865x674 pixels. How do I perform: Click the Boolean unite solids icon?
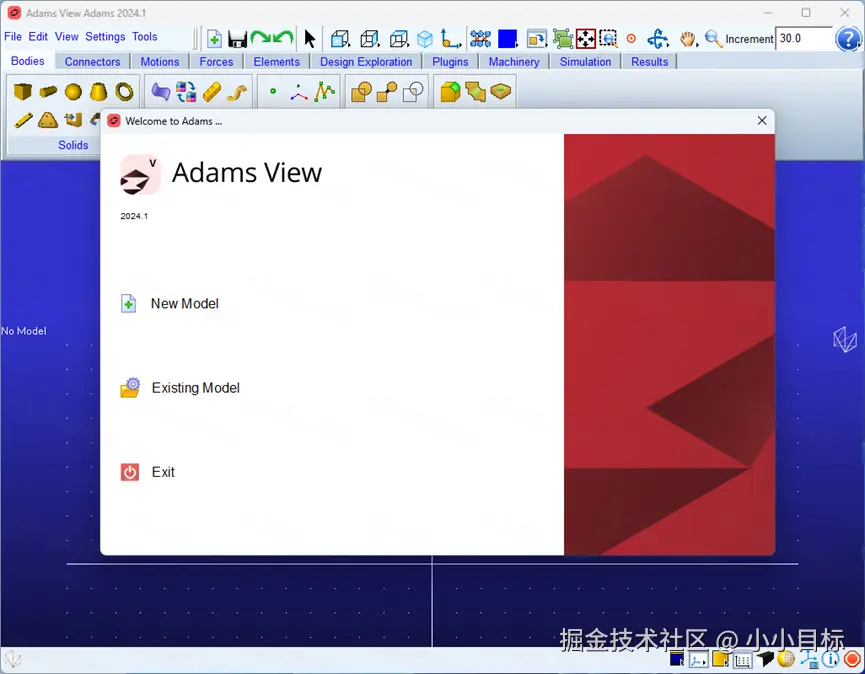tap(362, 92)
